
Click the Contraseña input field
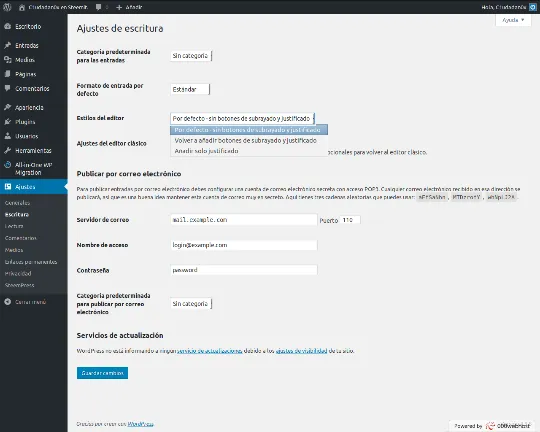point(243,270)
